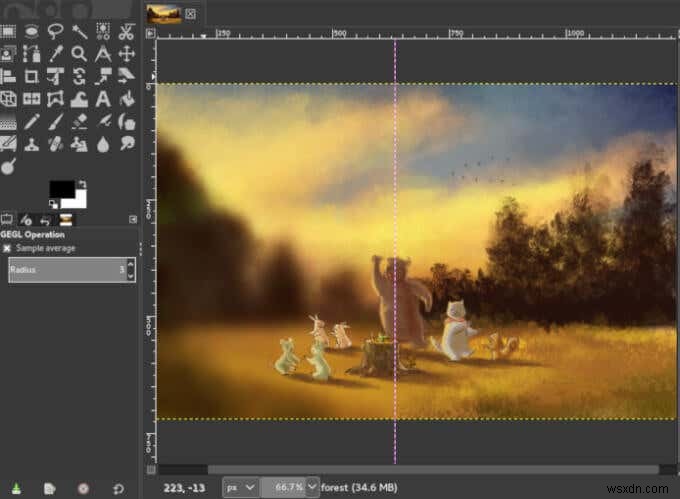Increase Radius with the up arrow
This screenshot has width=680, height=499.
click(x=131, y=264)
